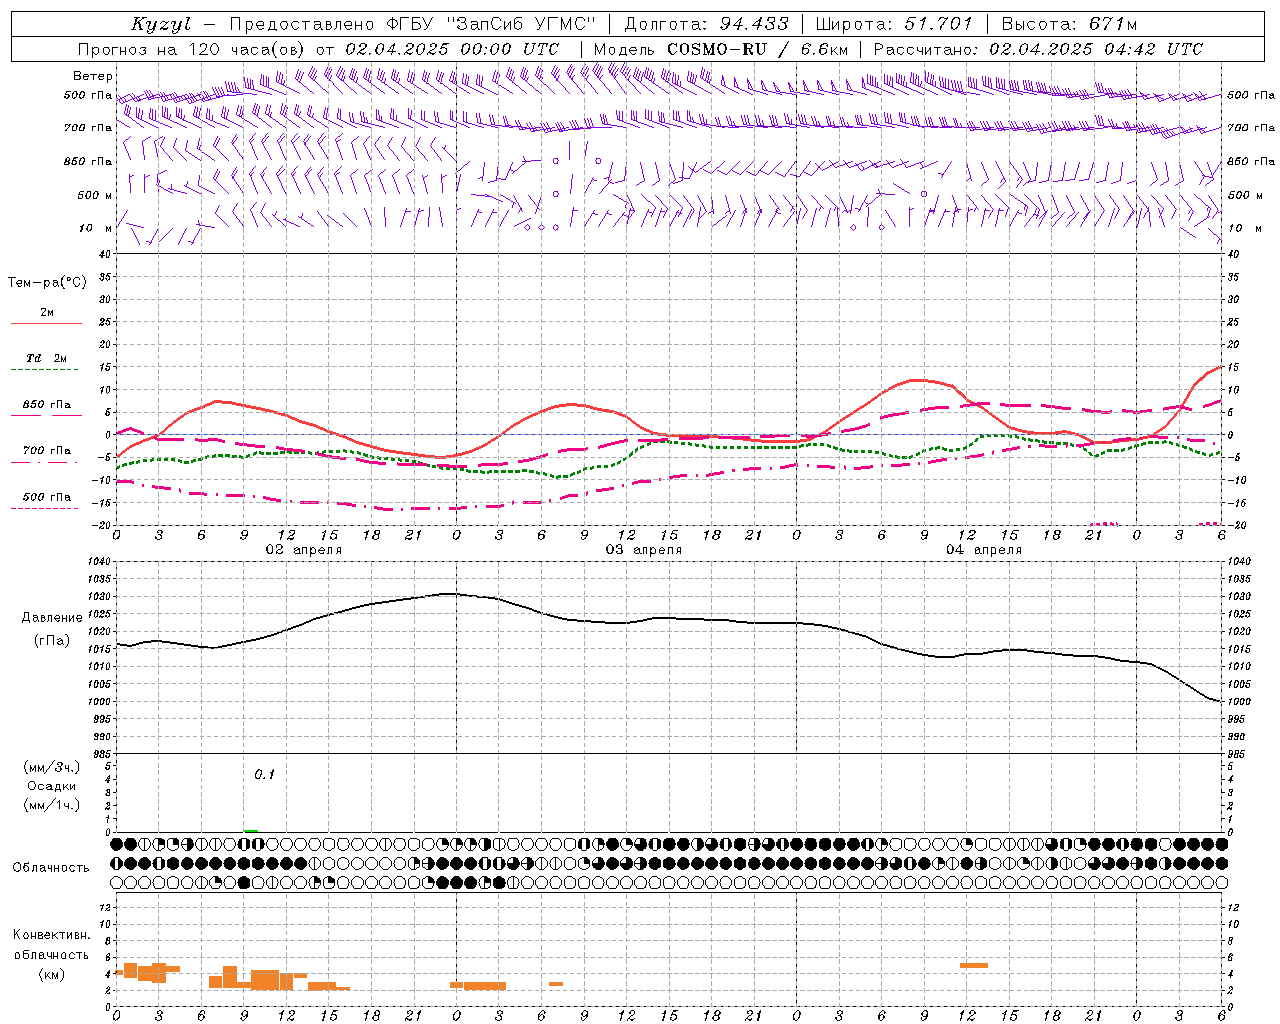Select the text Предоставлено ФГБУ "ЗапСиб УГМС"
This screenshot has height=1024, width=1280.
coord(413,25)
